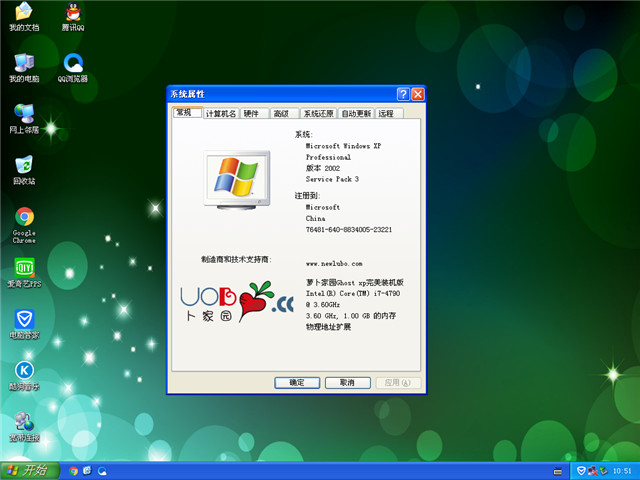640x480 pixels.
Task: Switch to the 远程 tab
Action: pyautogui.click(x=389, y=113)
